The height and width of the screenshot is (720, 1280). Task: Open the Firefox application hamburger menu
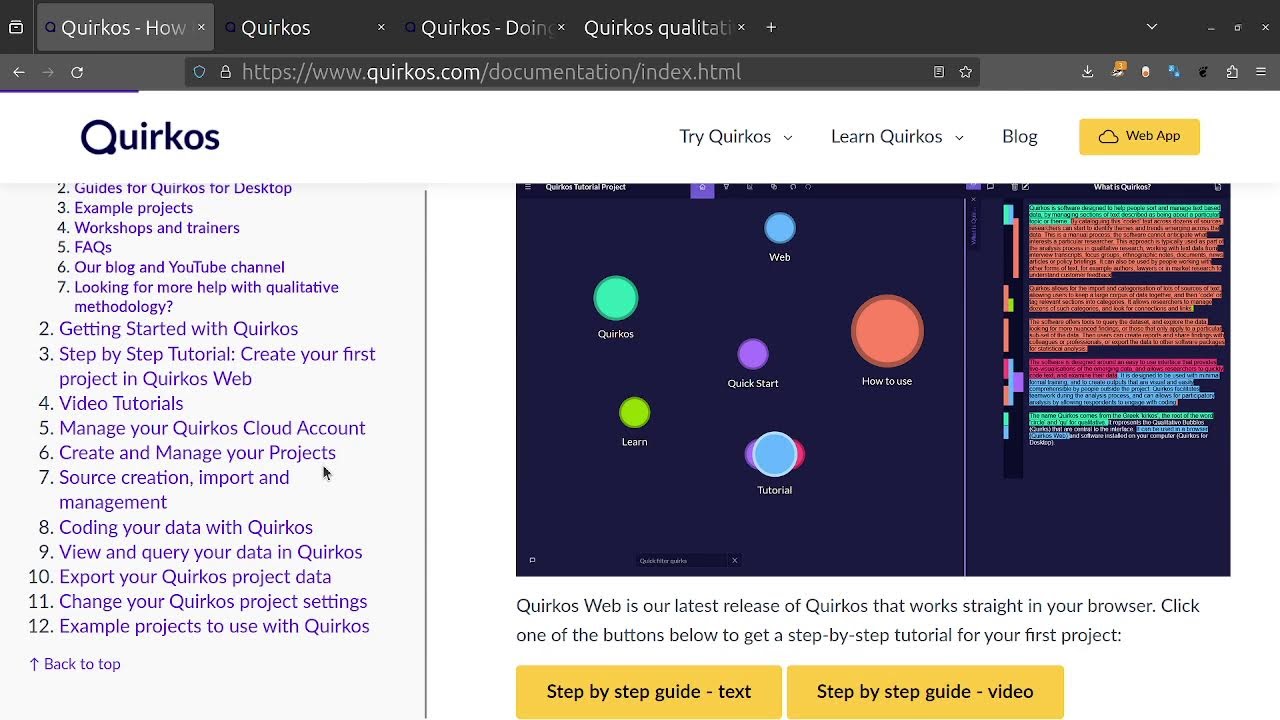1260,72
